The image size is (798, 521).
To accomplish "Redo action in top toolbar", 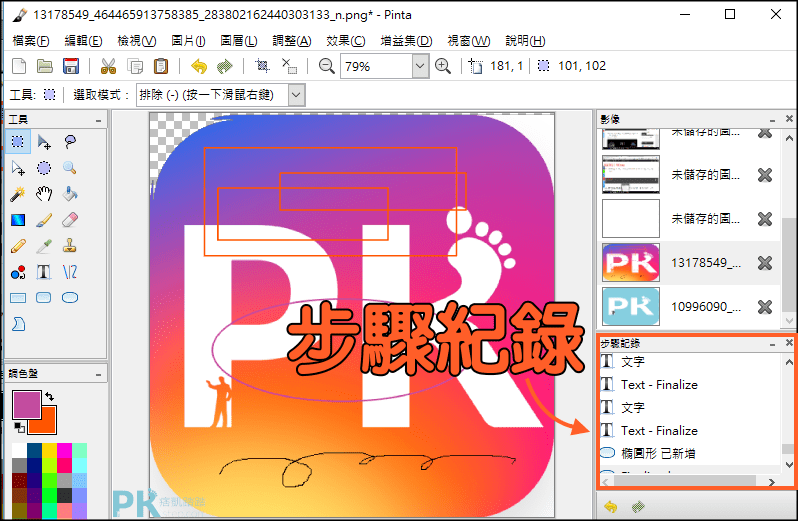I will pyautogui.click(x=224, y=66).
